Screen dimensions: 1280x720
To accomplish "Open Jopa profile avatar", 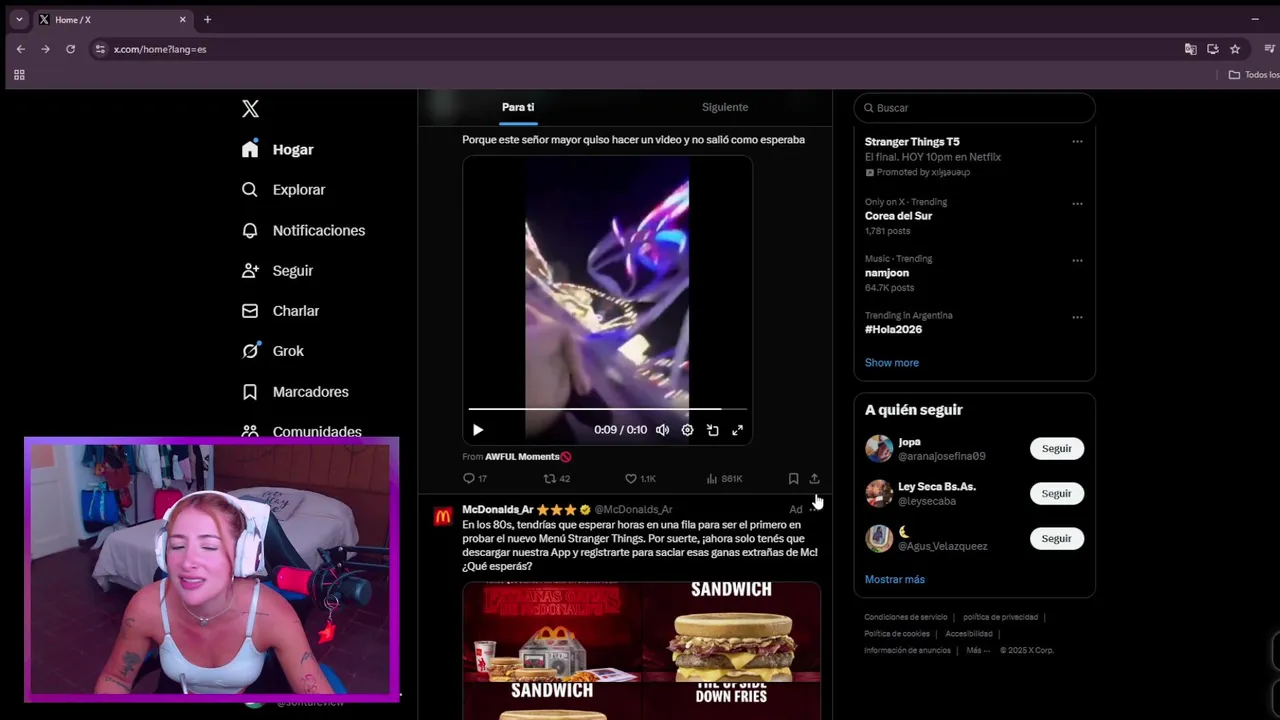I will [x=879, y=449].
